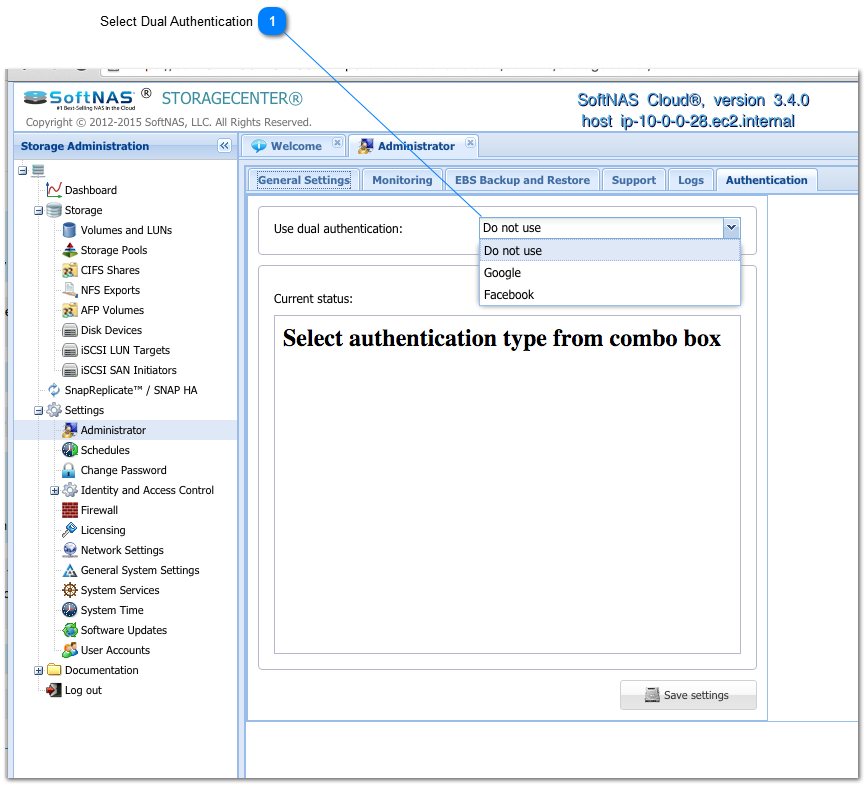Click the iSCSI LUN Targets icon
The image size is (867, 787).
[x=70, y=350]
